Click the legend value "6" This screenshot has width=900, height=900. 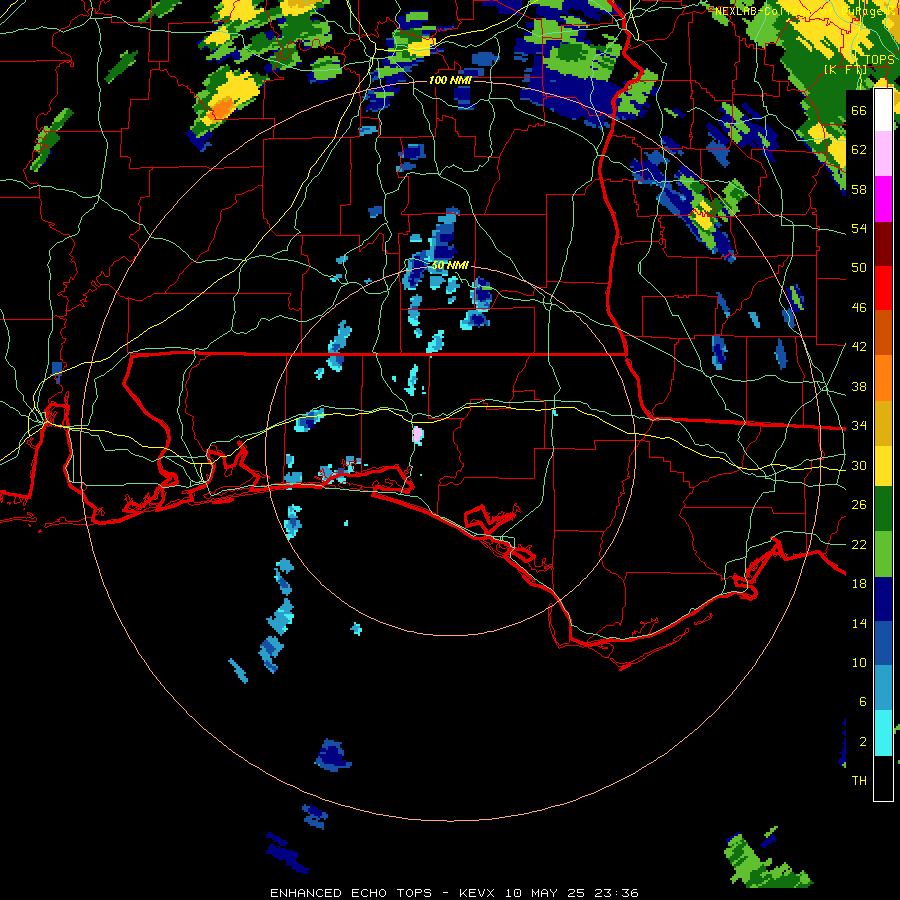(x=862, y=702)
